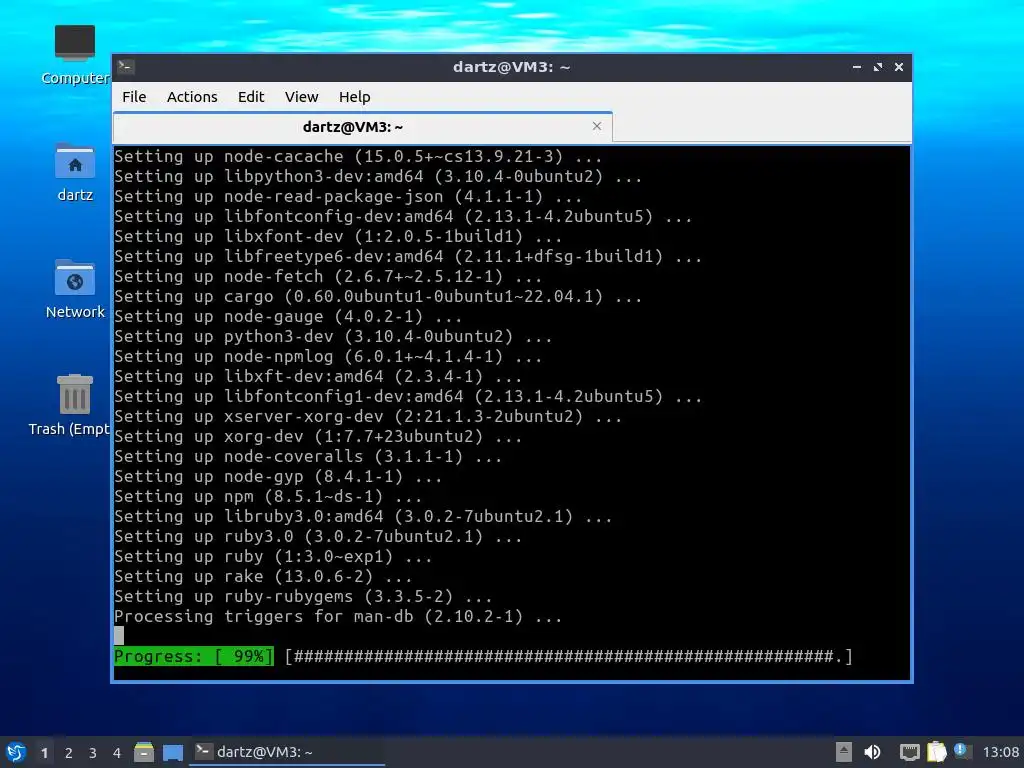
Task: Click the 'Setting up ruby-rubygems' line
Action: pyautogui.click(x=303, y=596)
